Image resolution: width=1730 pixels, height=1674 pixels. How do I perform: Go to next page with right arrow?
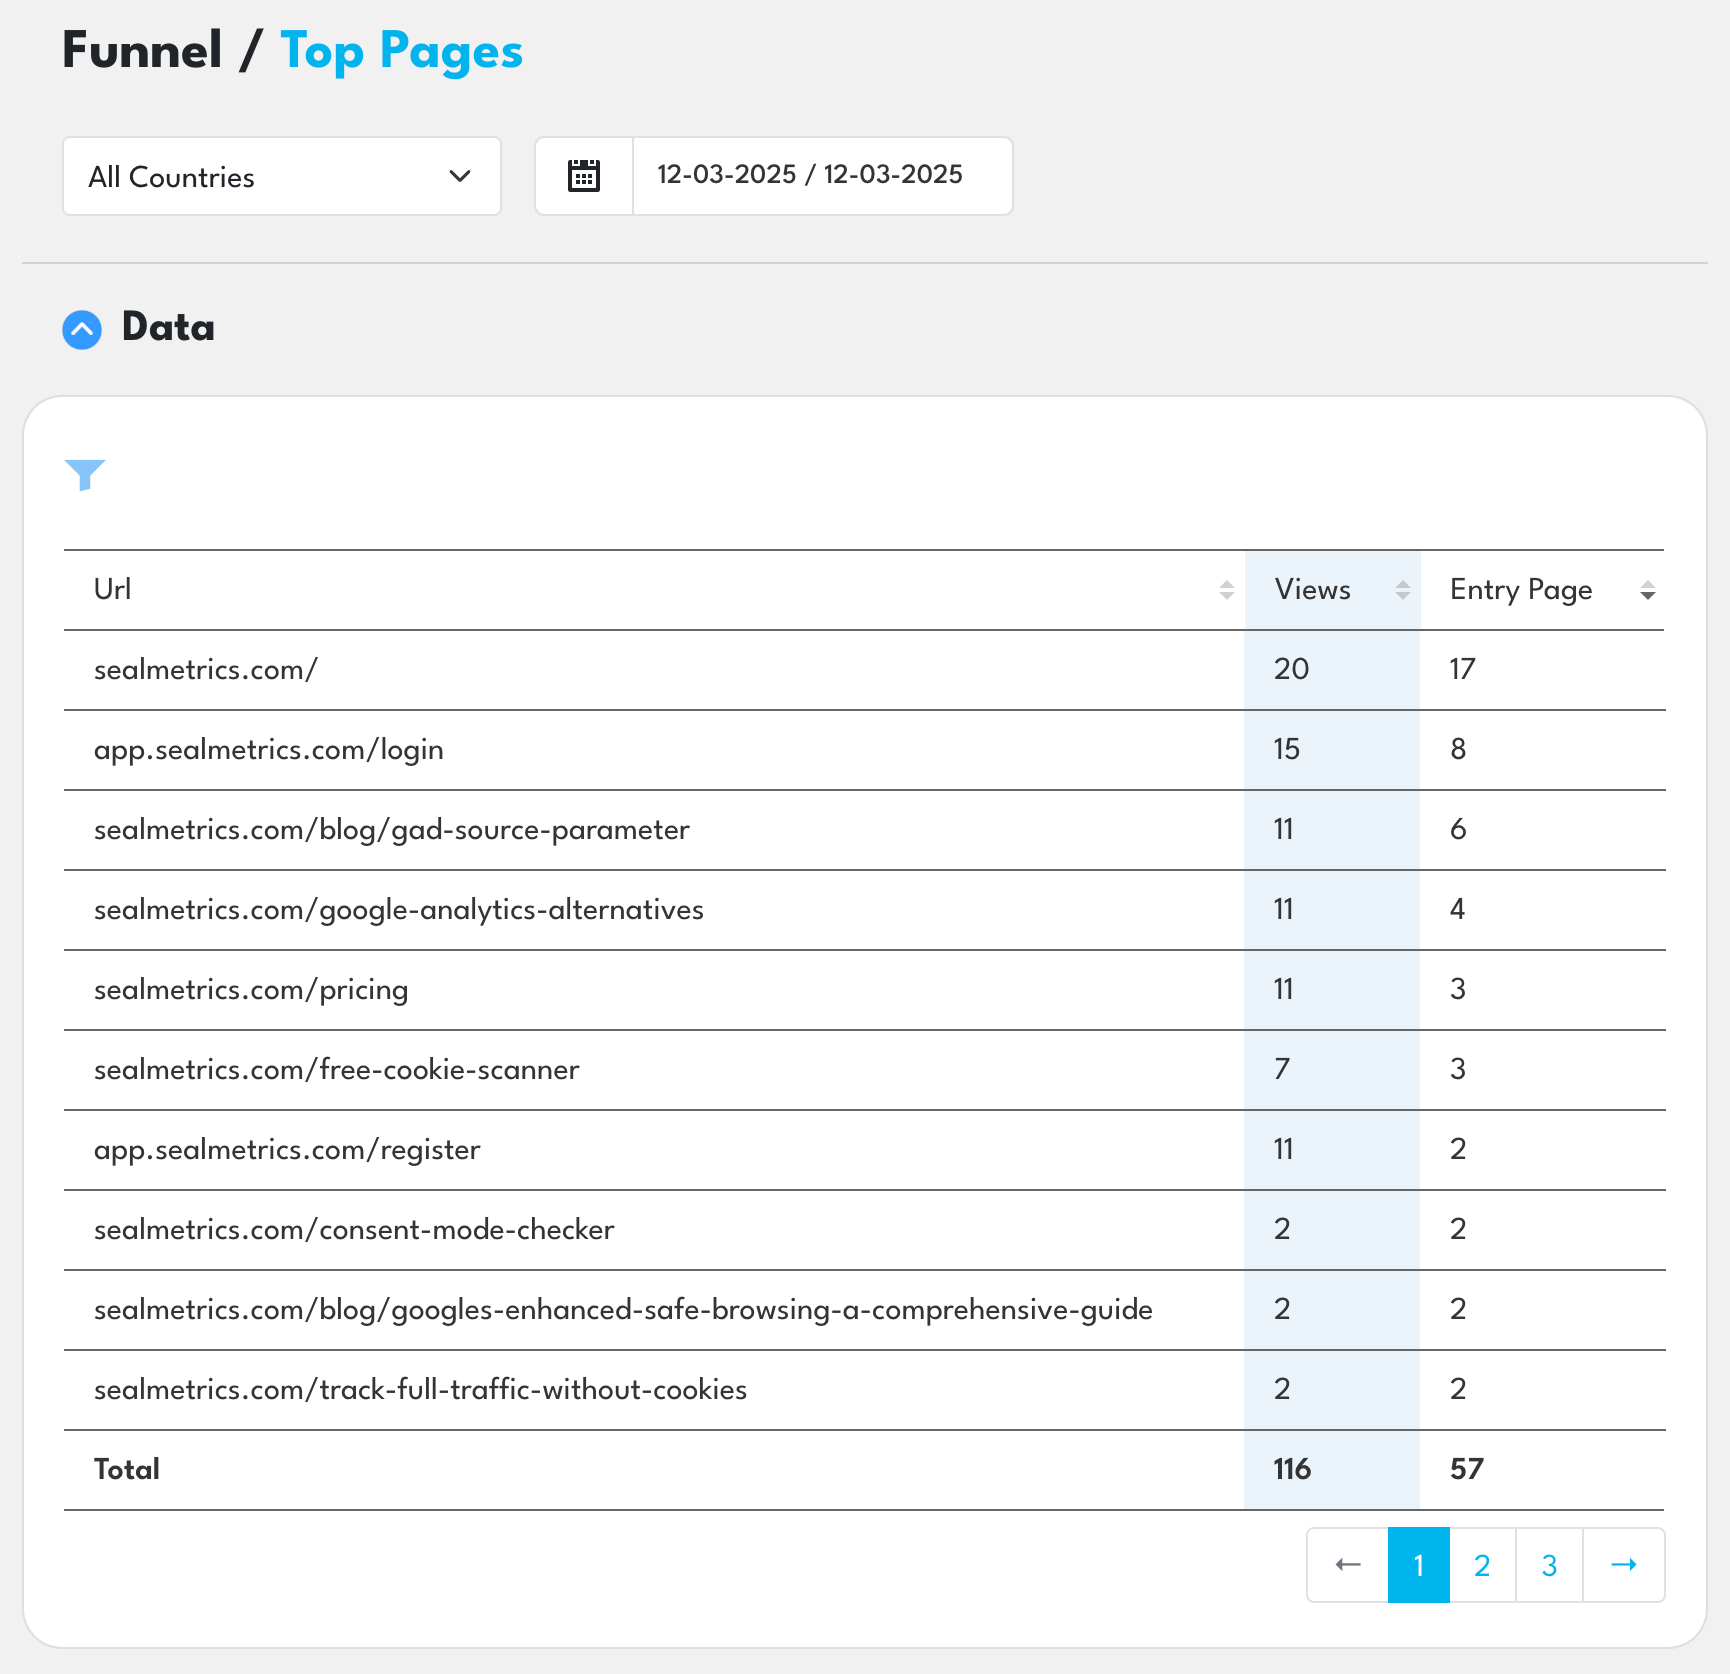pos(1623,1565)
